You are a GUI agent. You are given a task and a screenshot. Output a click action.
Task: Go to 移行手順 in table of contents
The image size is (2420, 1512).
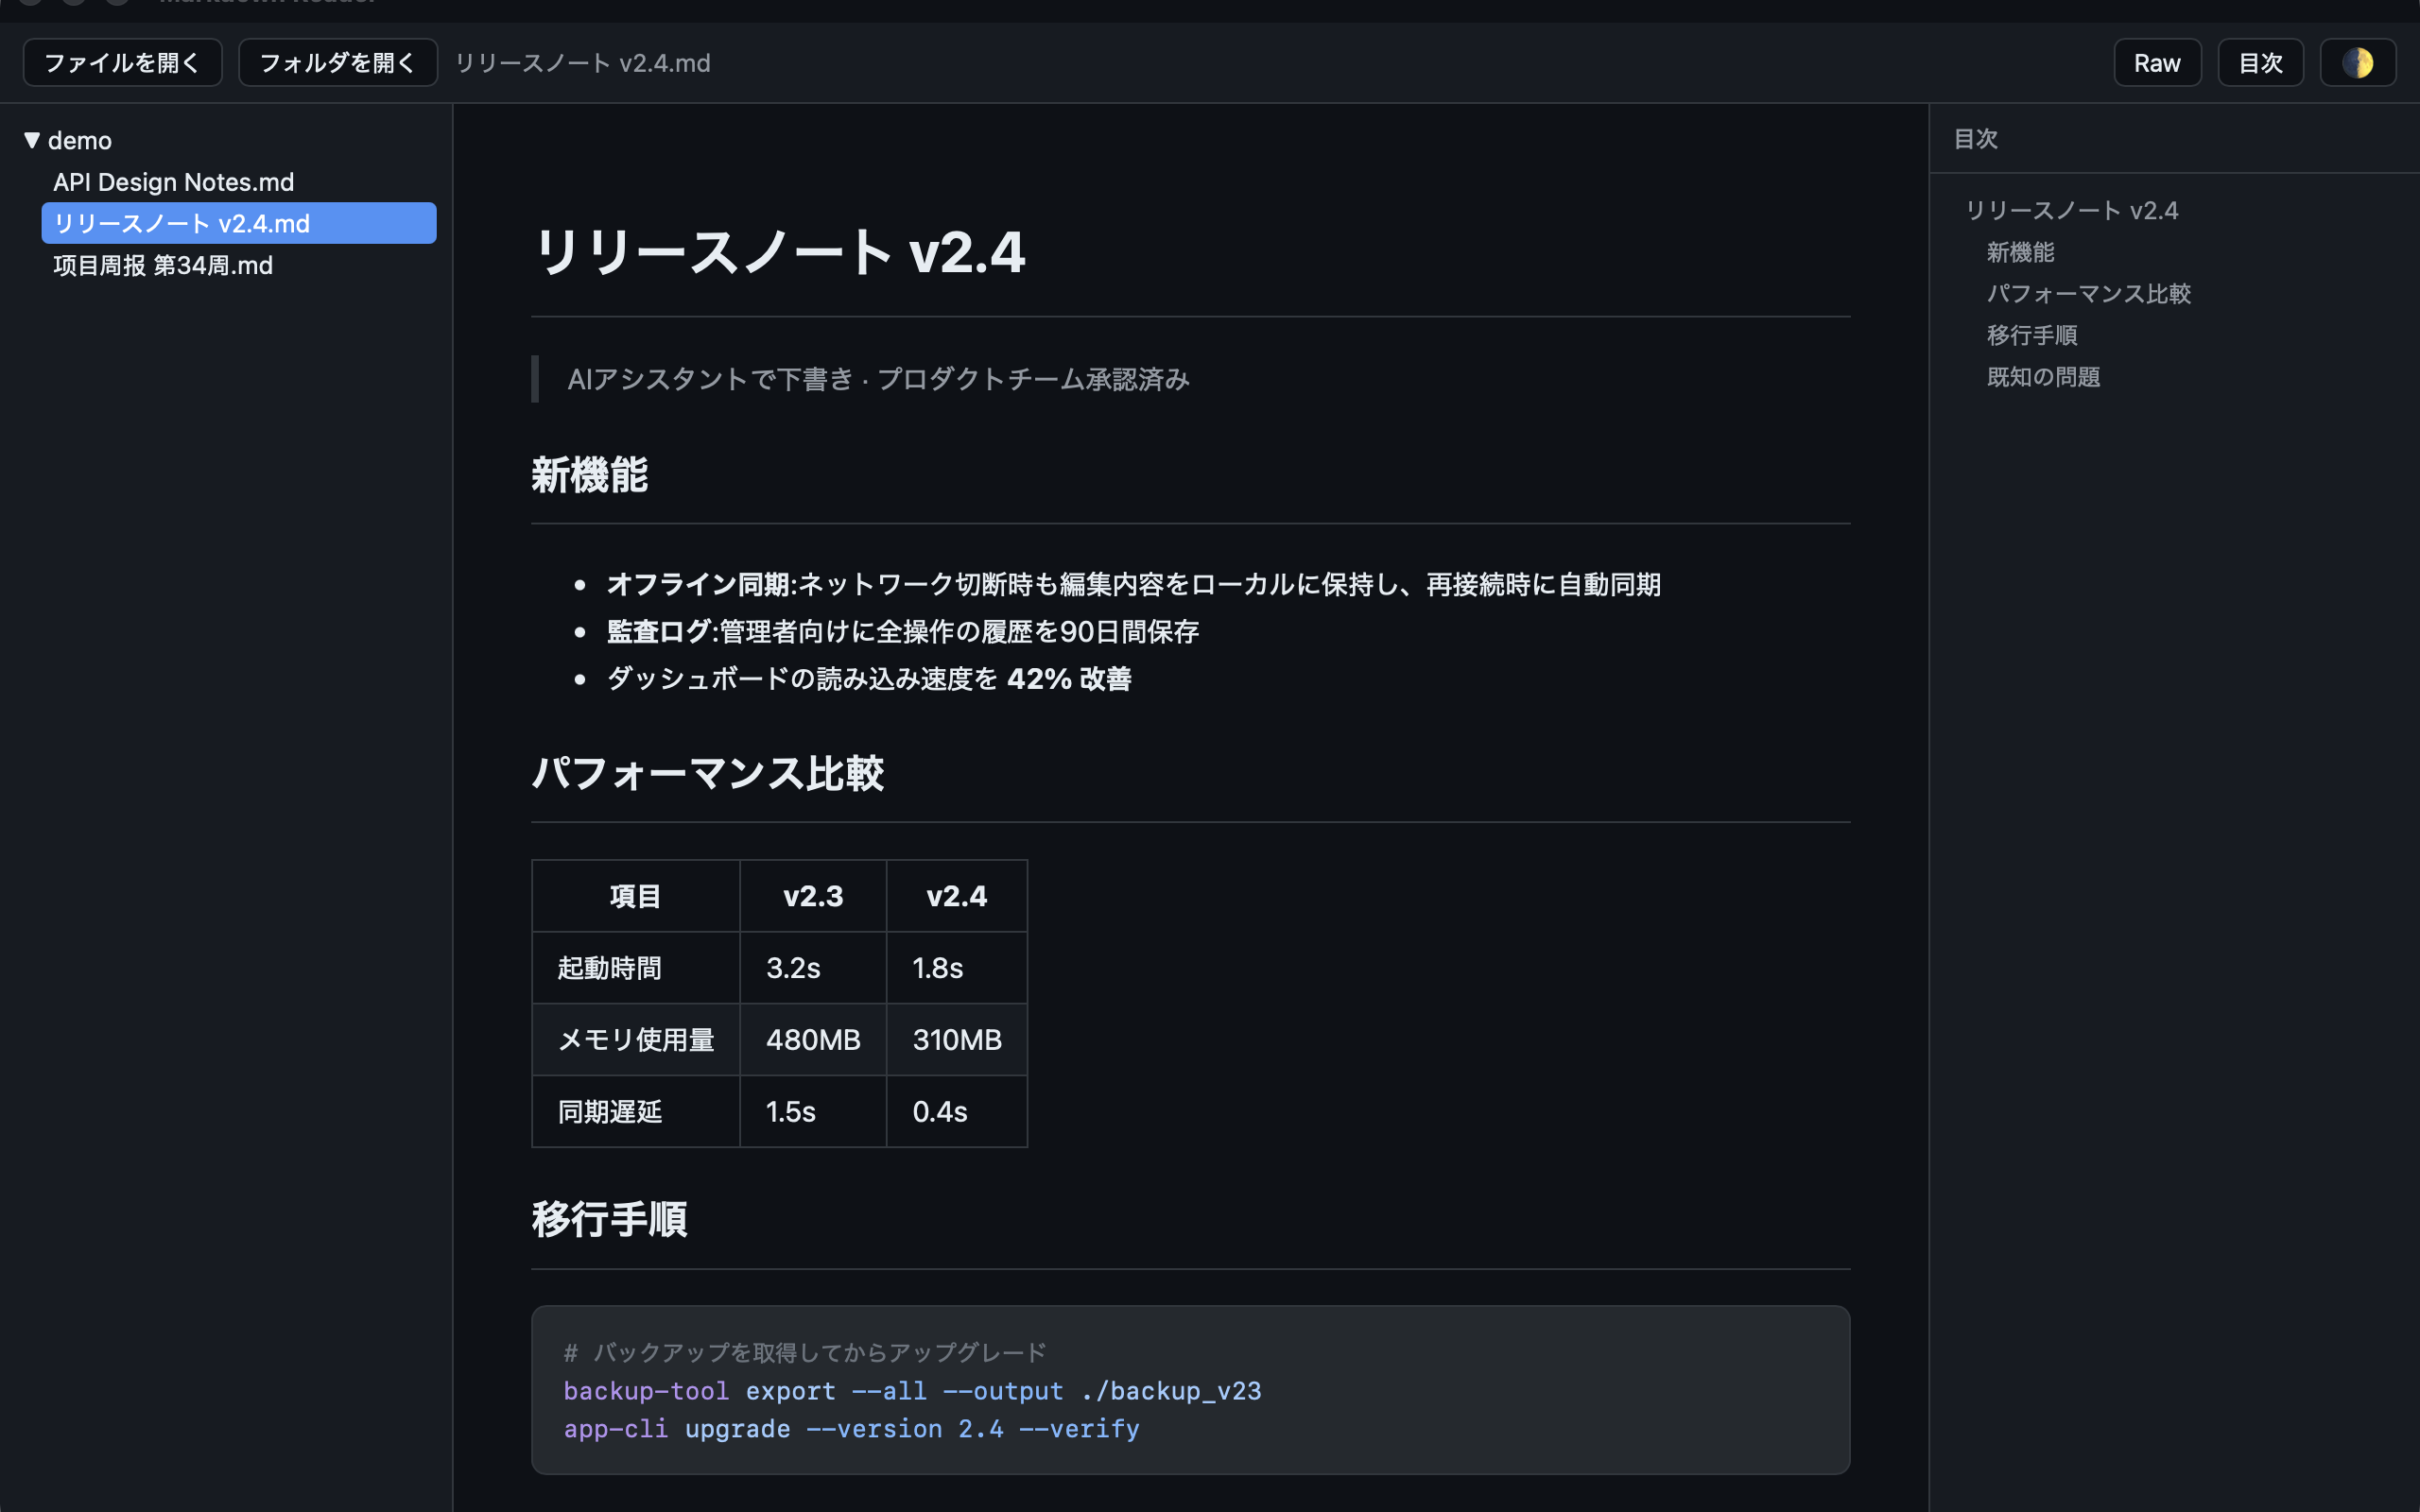2031,335
